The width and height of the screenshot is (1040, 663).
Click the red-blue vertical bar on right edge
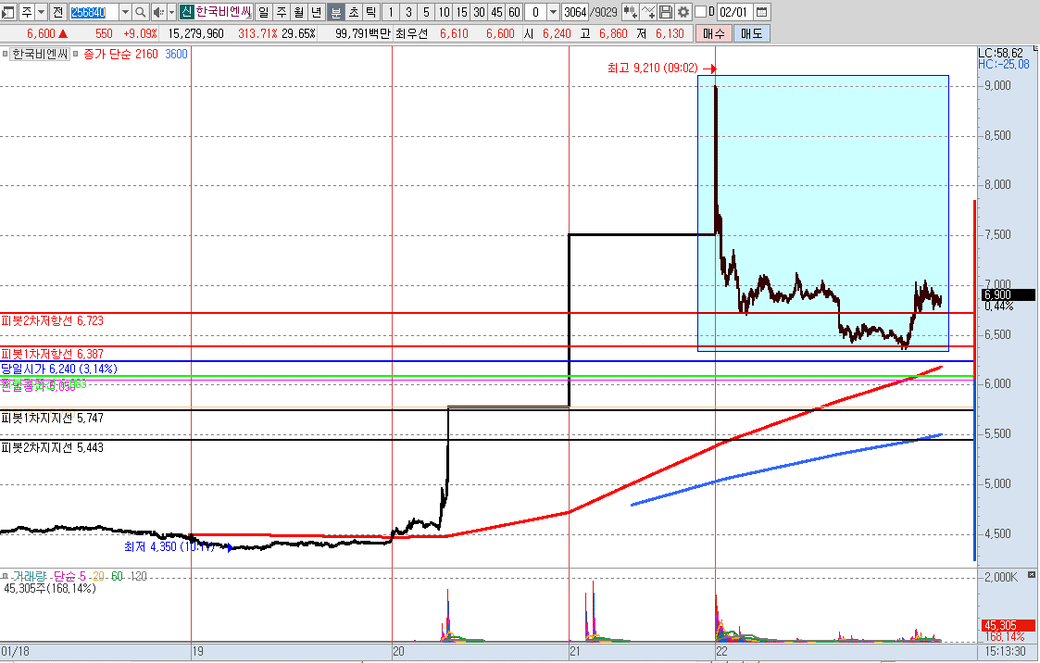[x=974, y=380]
